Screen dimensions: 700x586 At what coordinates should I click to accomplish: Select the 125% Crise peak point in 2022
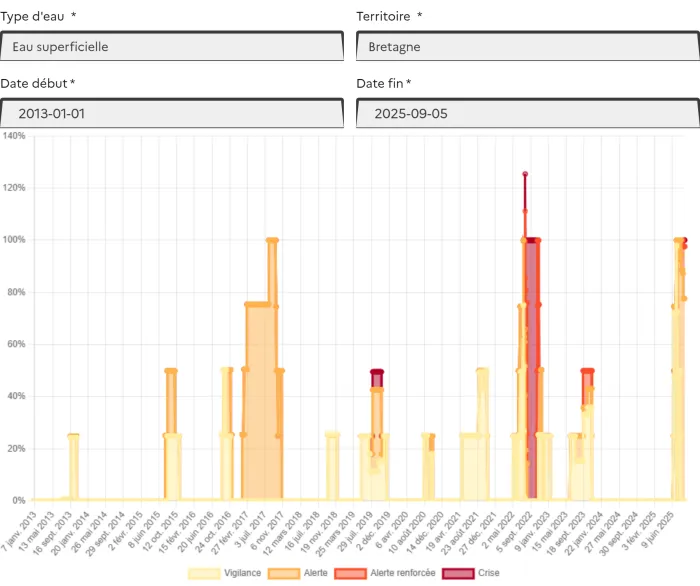(525, 174)
